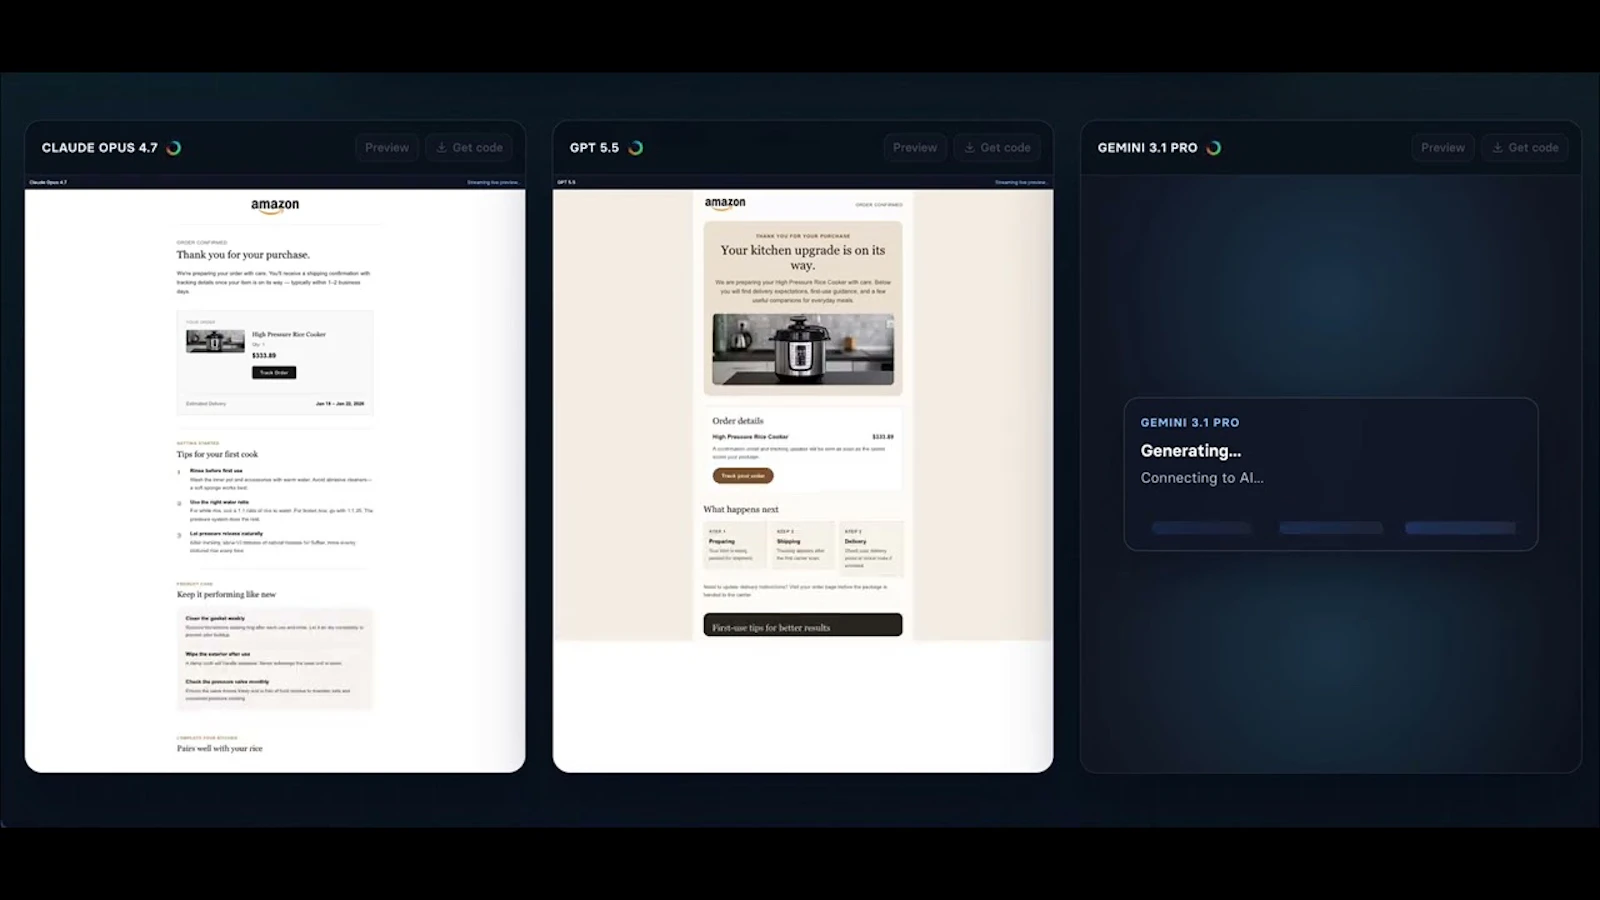
Task: Click the Step 3 Delivery card
Action: (871, 549)
